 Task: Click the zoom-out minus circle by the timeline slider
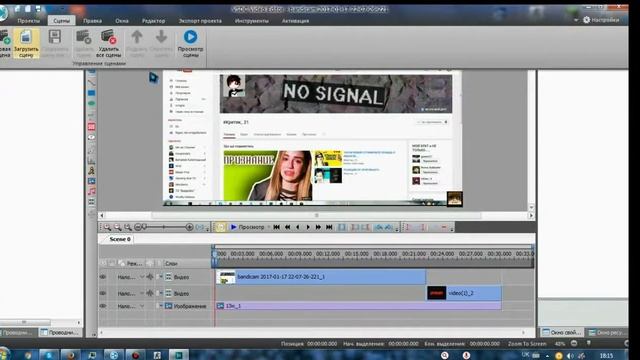(x=138, y=227)
